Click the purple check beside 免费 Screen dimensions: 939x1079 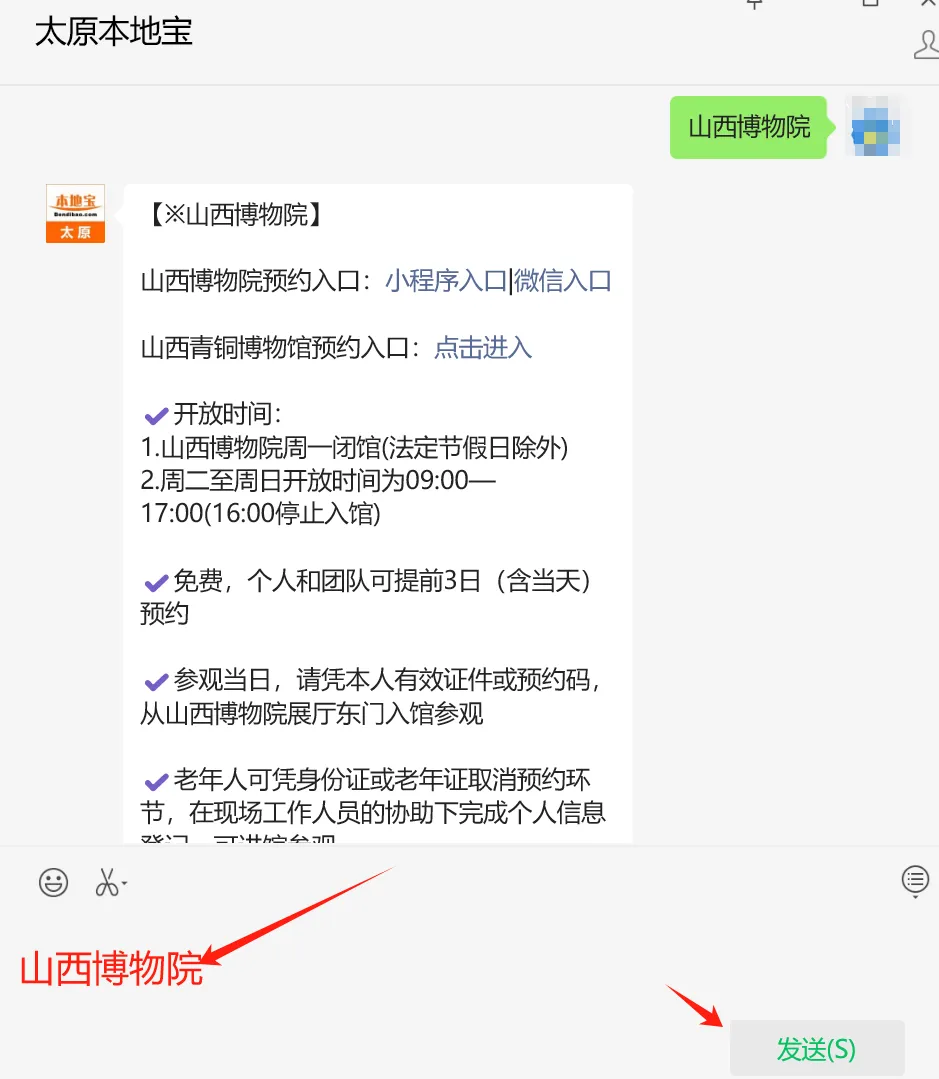(156, 583)
